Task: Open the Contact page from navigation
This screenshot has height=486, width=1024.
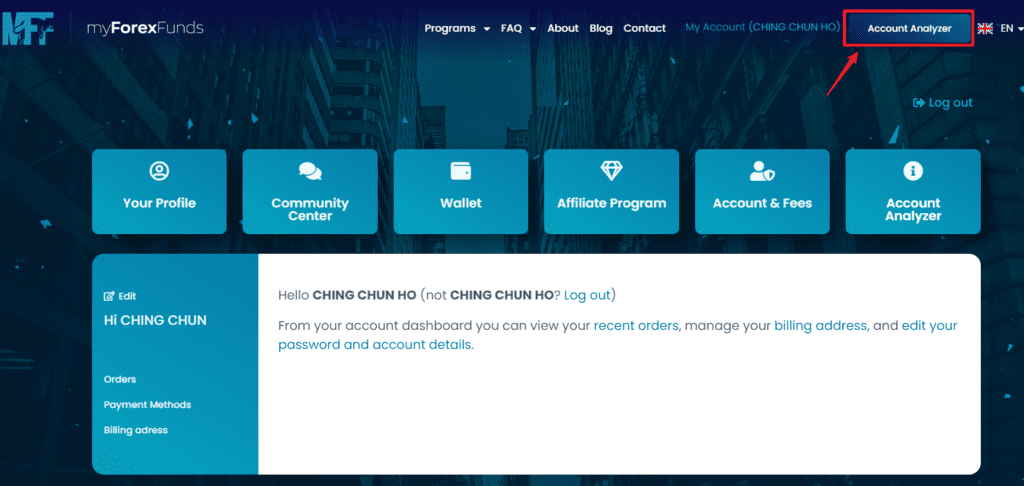Action: tap(644, 29)
